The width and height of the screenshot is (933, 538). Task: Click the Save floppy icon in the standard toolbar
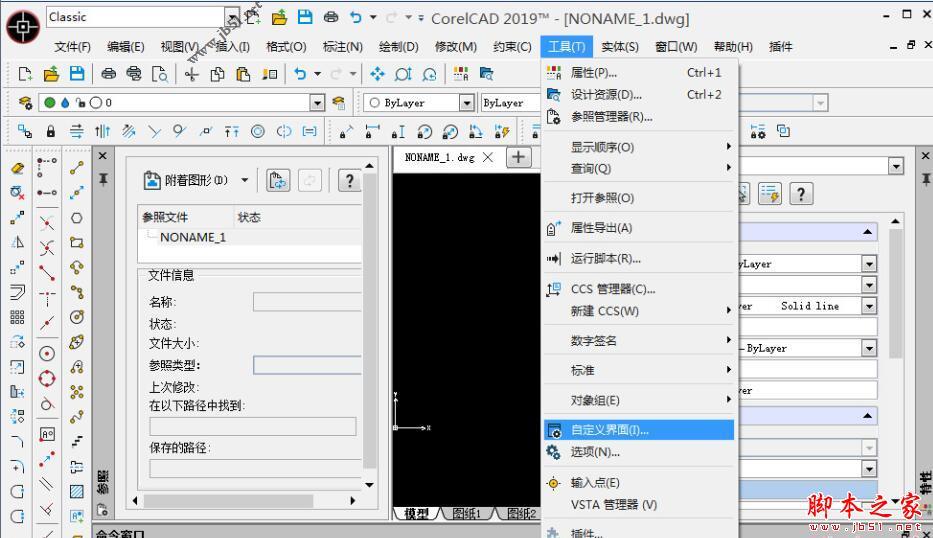pos(77,74)
